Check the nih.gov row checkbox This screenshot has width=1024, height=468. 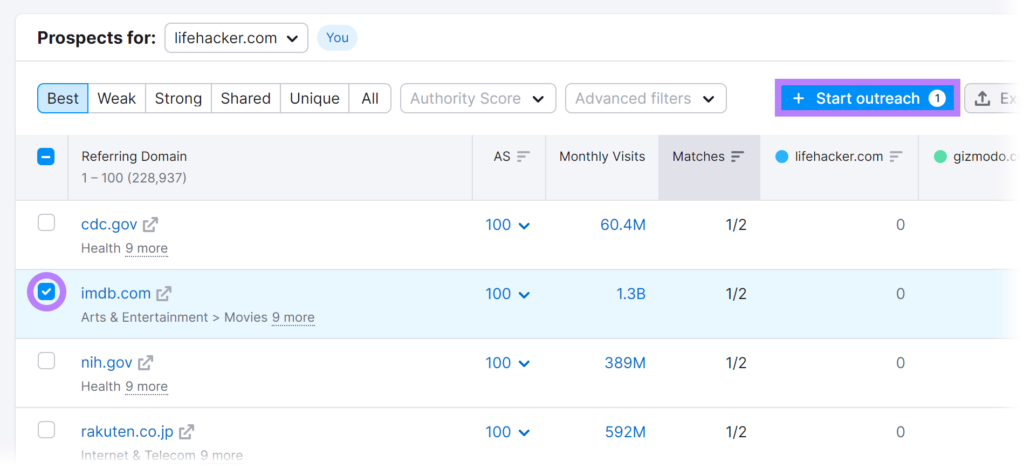pyautogui.click(x=46, y=361)
